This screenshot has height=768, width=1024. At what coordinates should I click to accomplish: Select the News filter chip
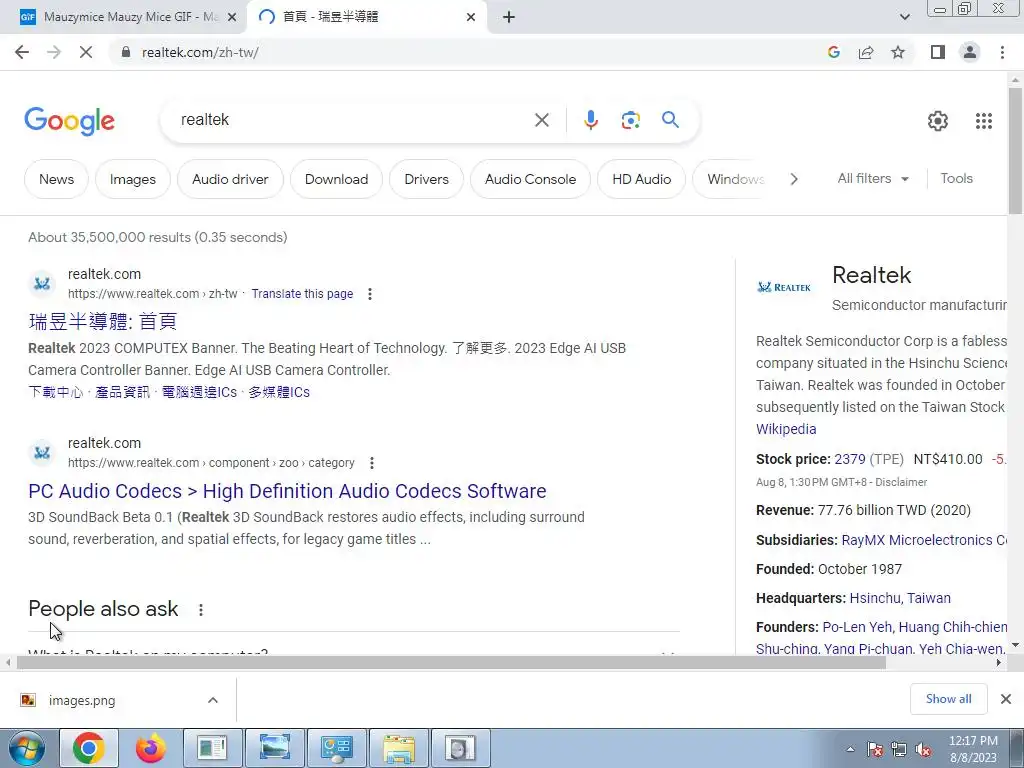coord(56,179)
